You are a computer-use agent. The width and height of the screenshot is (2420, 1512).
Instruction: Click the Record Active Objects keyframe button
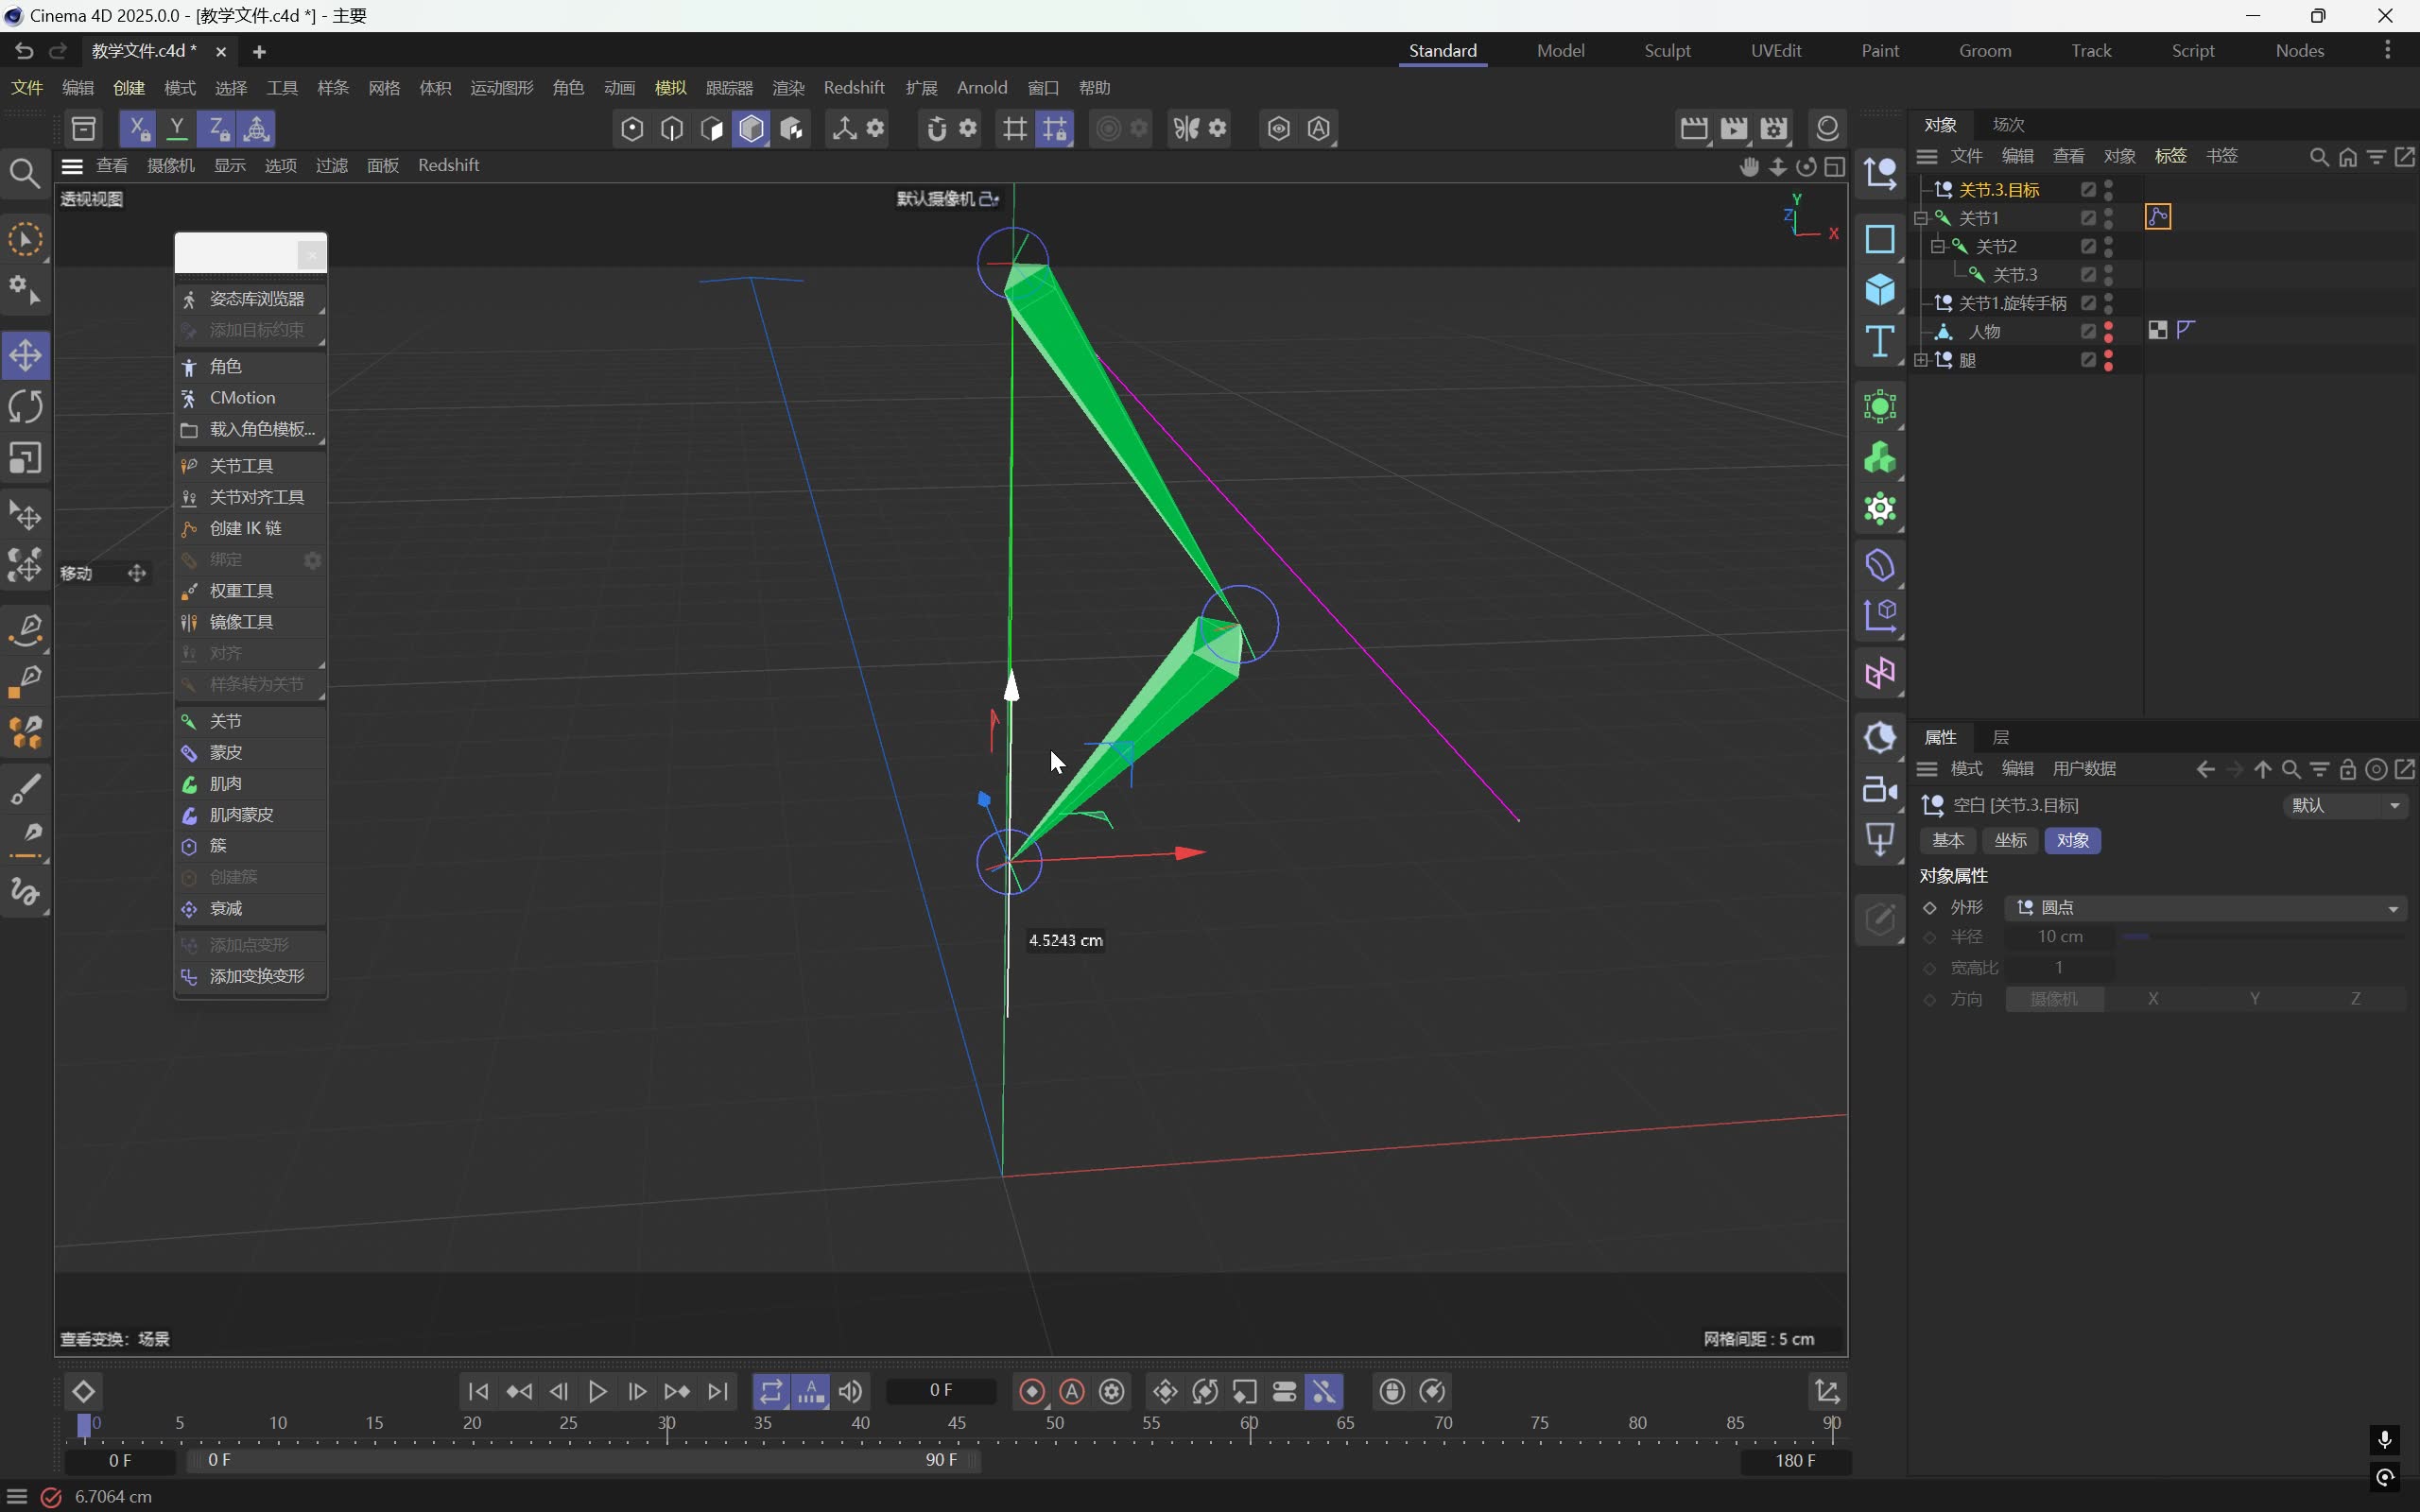coord(1032,1392)
